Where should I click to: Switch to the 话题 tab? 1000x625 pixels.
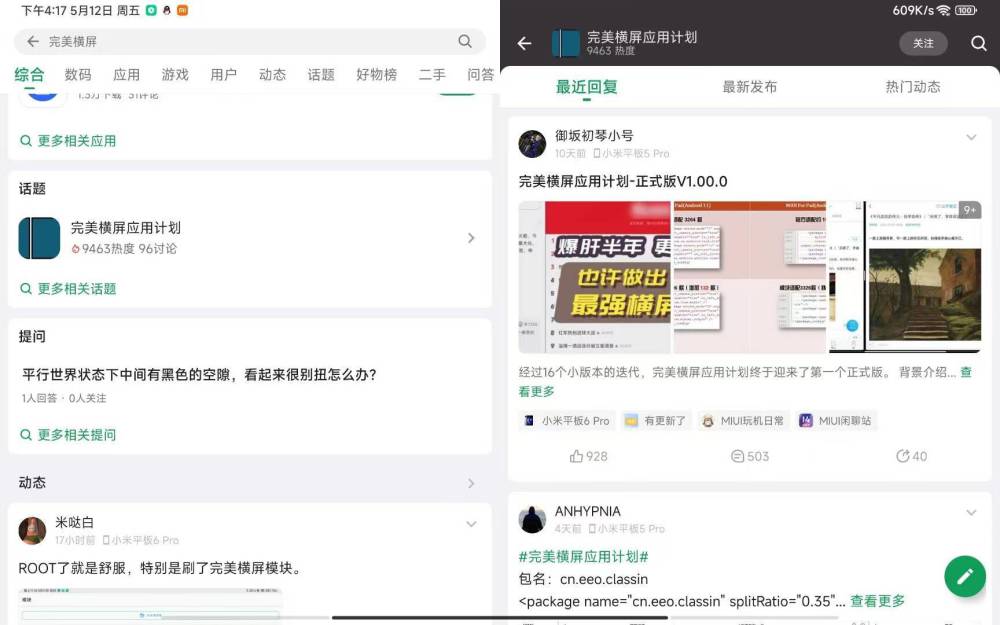coord(321,75)
